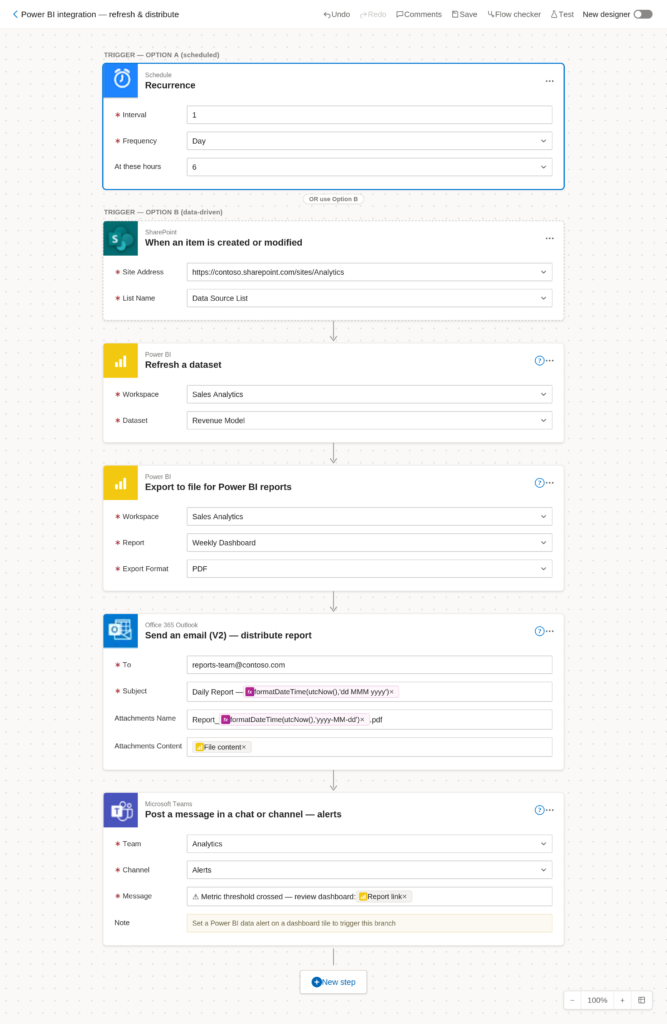Viewport: 667px width, 1024px height.
Task: Toggle the New designer switch
Action: tap(643, 14)
